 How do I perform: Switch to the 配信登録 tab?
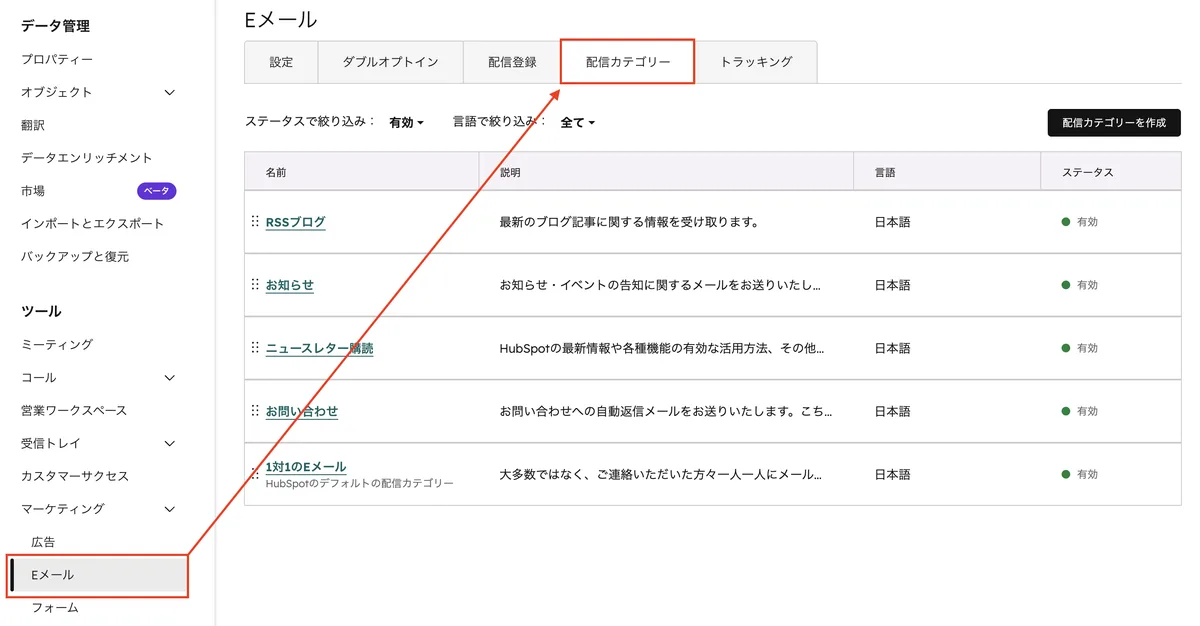[x=513, y=61]
